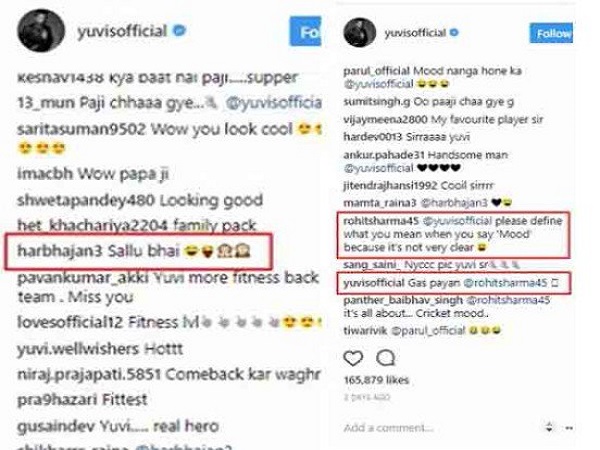Open harbhajan3 profile from Sallu bhai comment
Viewport: 600px width, 450px height.
60,251
